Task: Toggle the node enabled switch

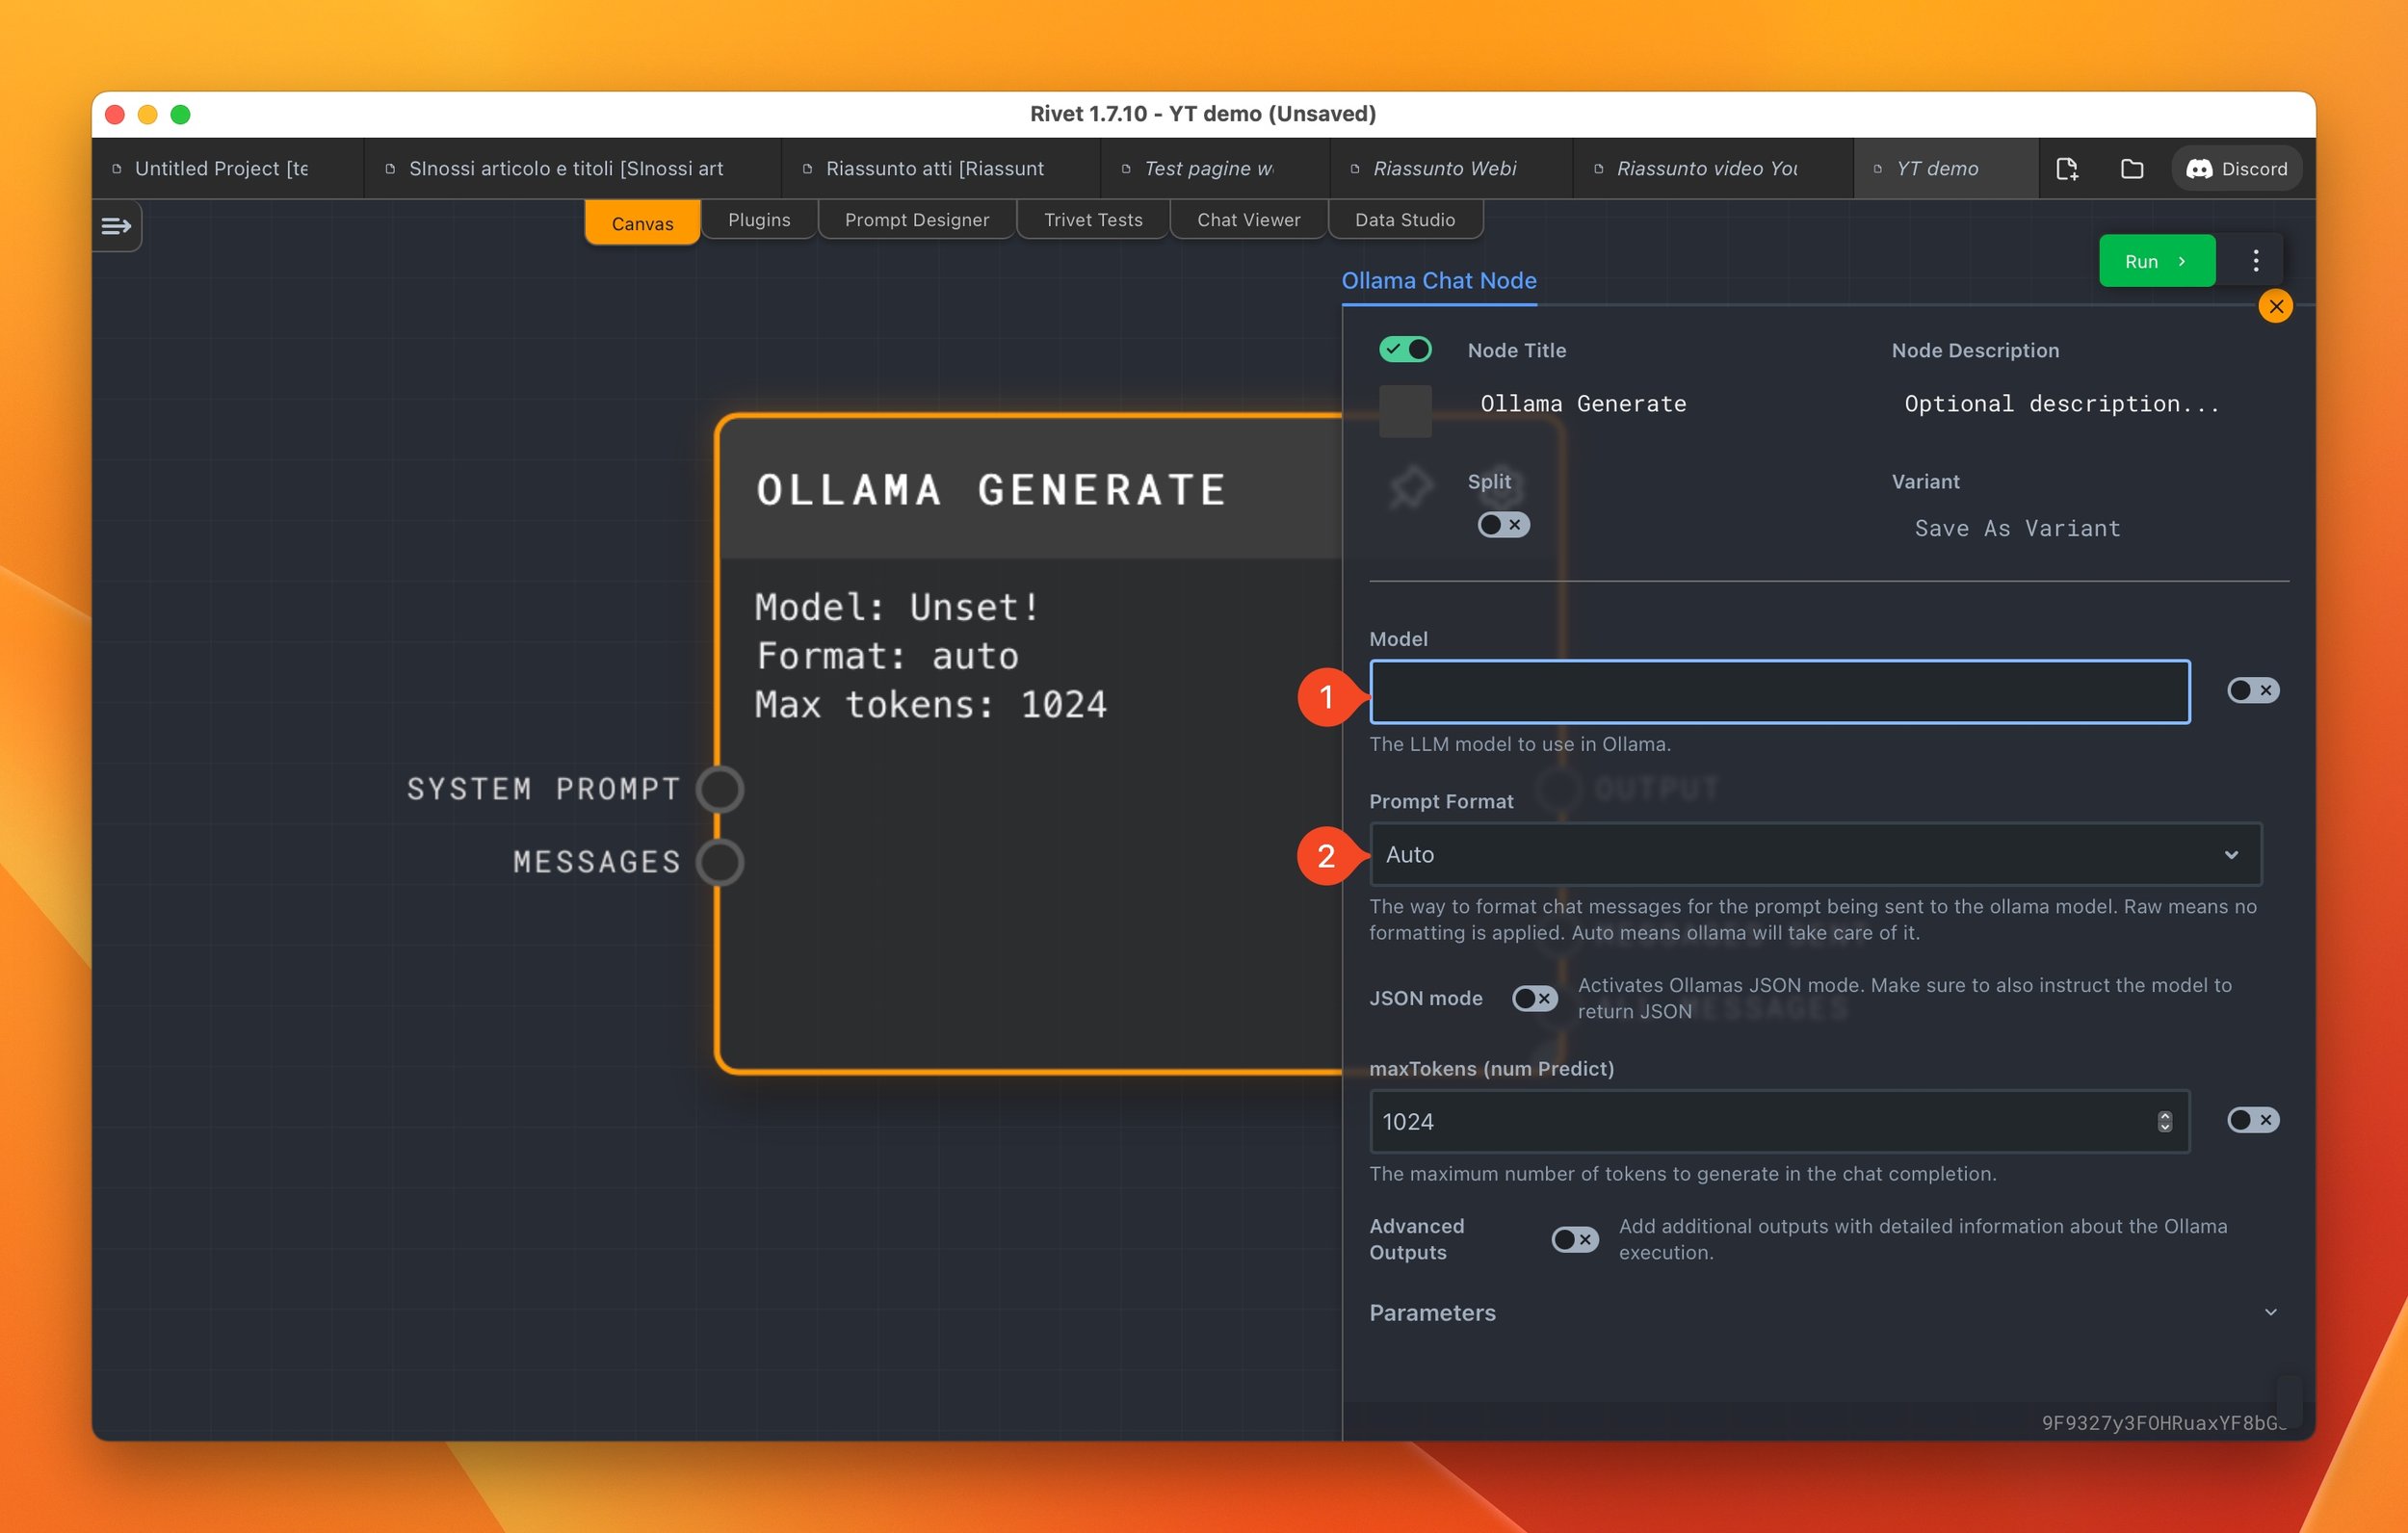Action: pos(1405,349)
